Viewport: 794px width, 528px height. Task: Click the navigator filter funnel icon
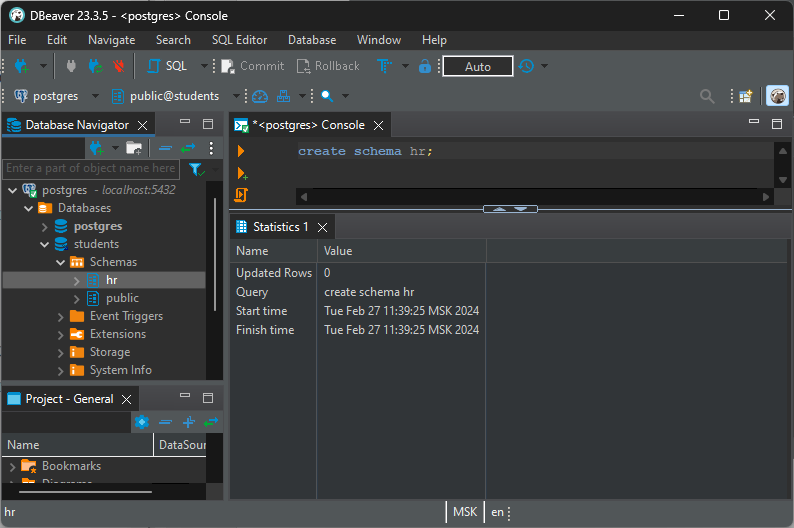[196, 169]
